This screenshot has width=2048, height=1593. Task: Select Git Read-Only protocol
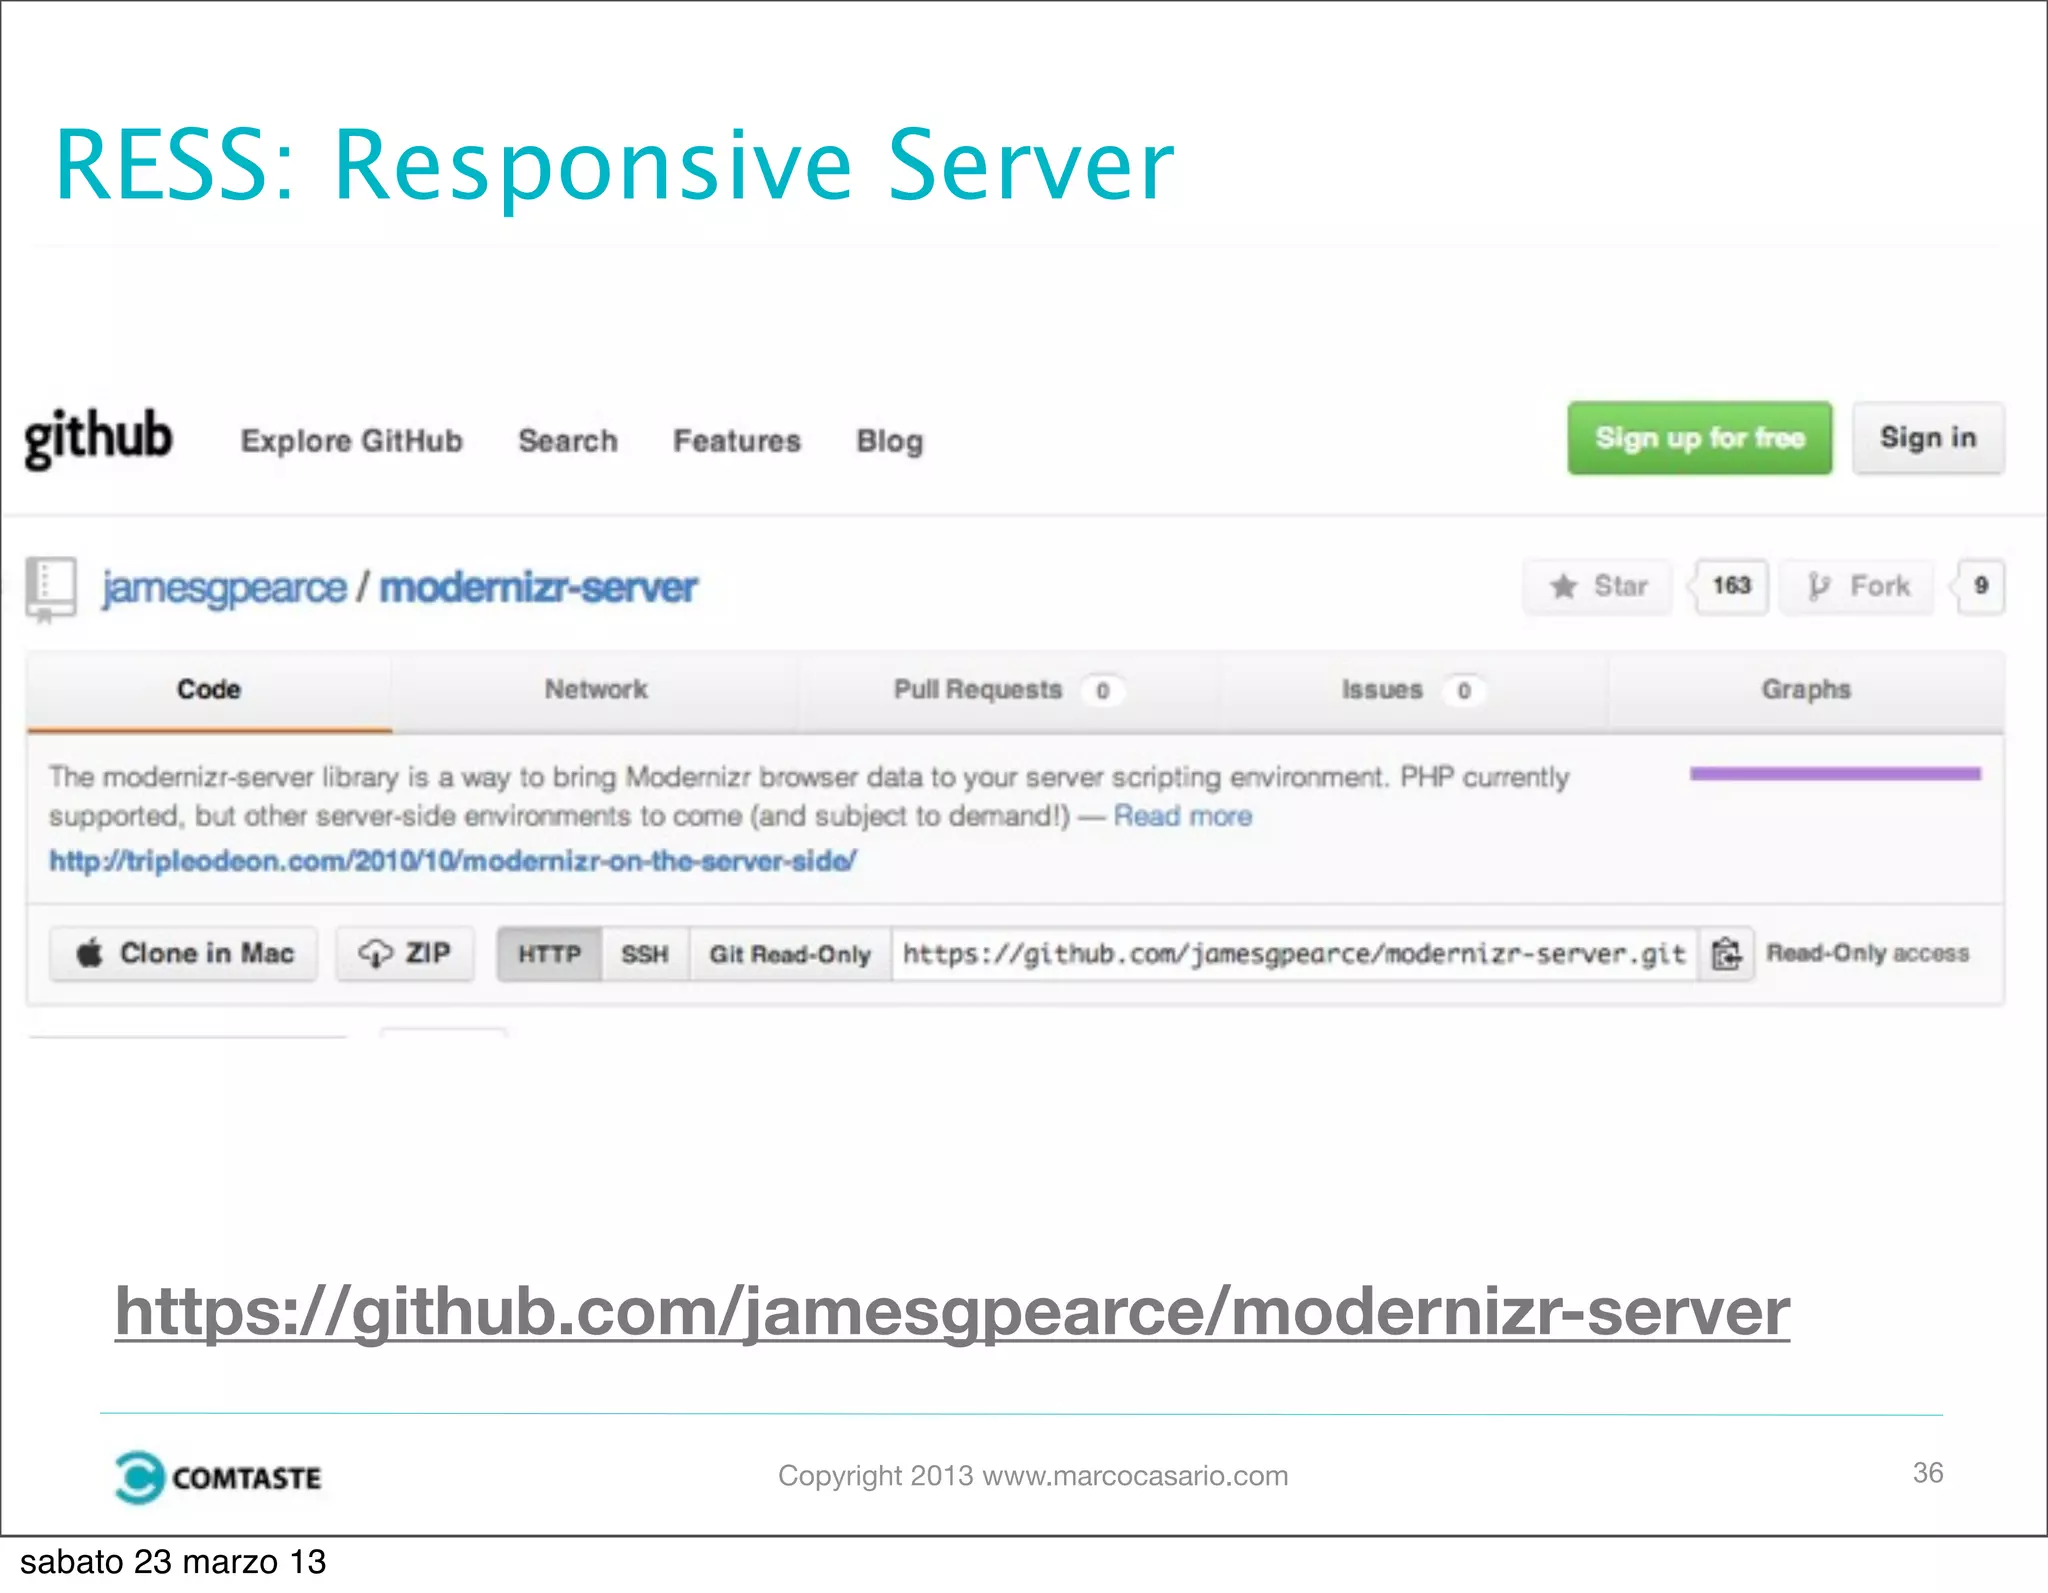pyautogui.click(x=790, y=954)
